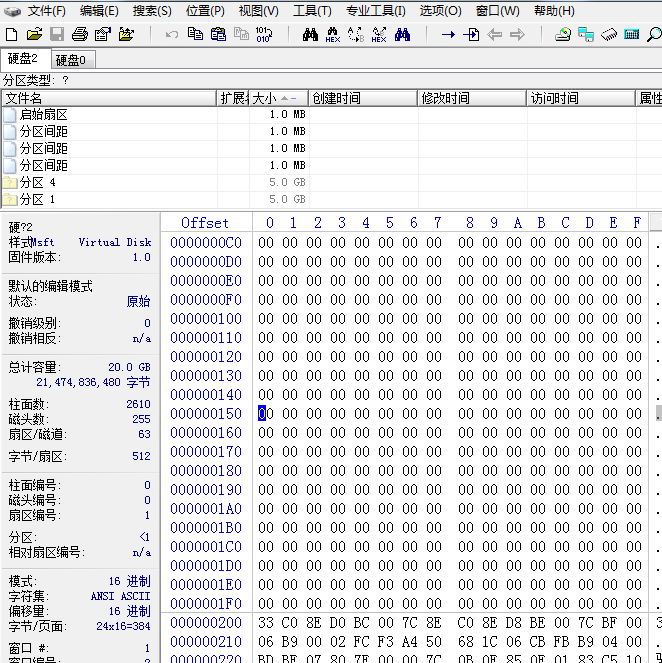Click byte 33 at offset 00000200
This screenshot has width=662, height=663.
(266, 622)
